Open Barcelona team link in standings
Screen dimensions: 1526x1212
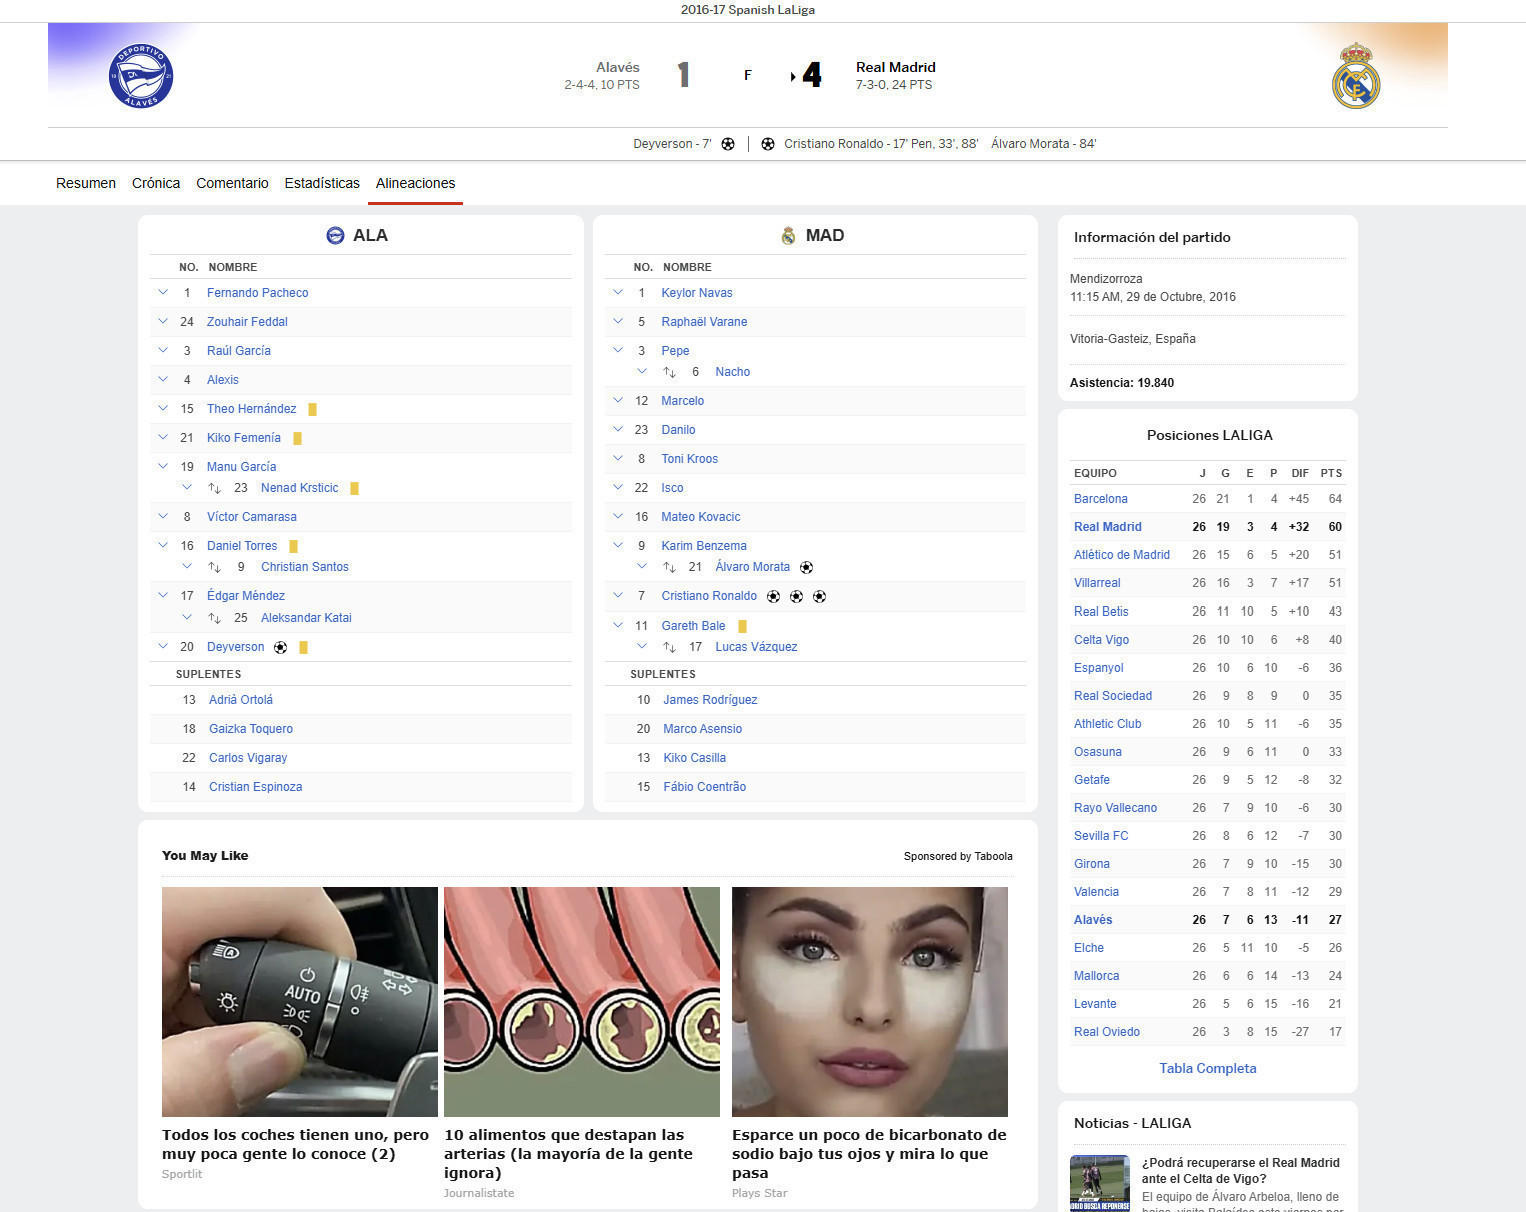click(1100, 499)
